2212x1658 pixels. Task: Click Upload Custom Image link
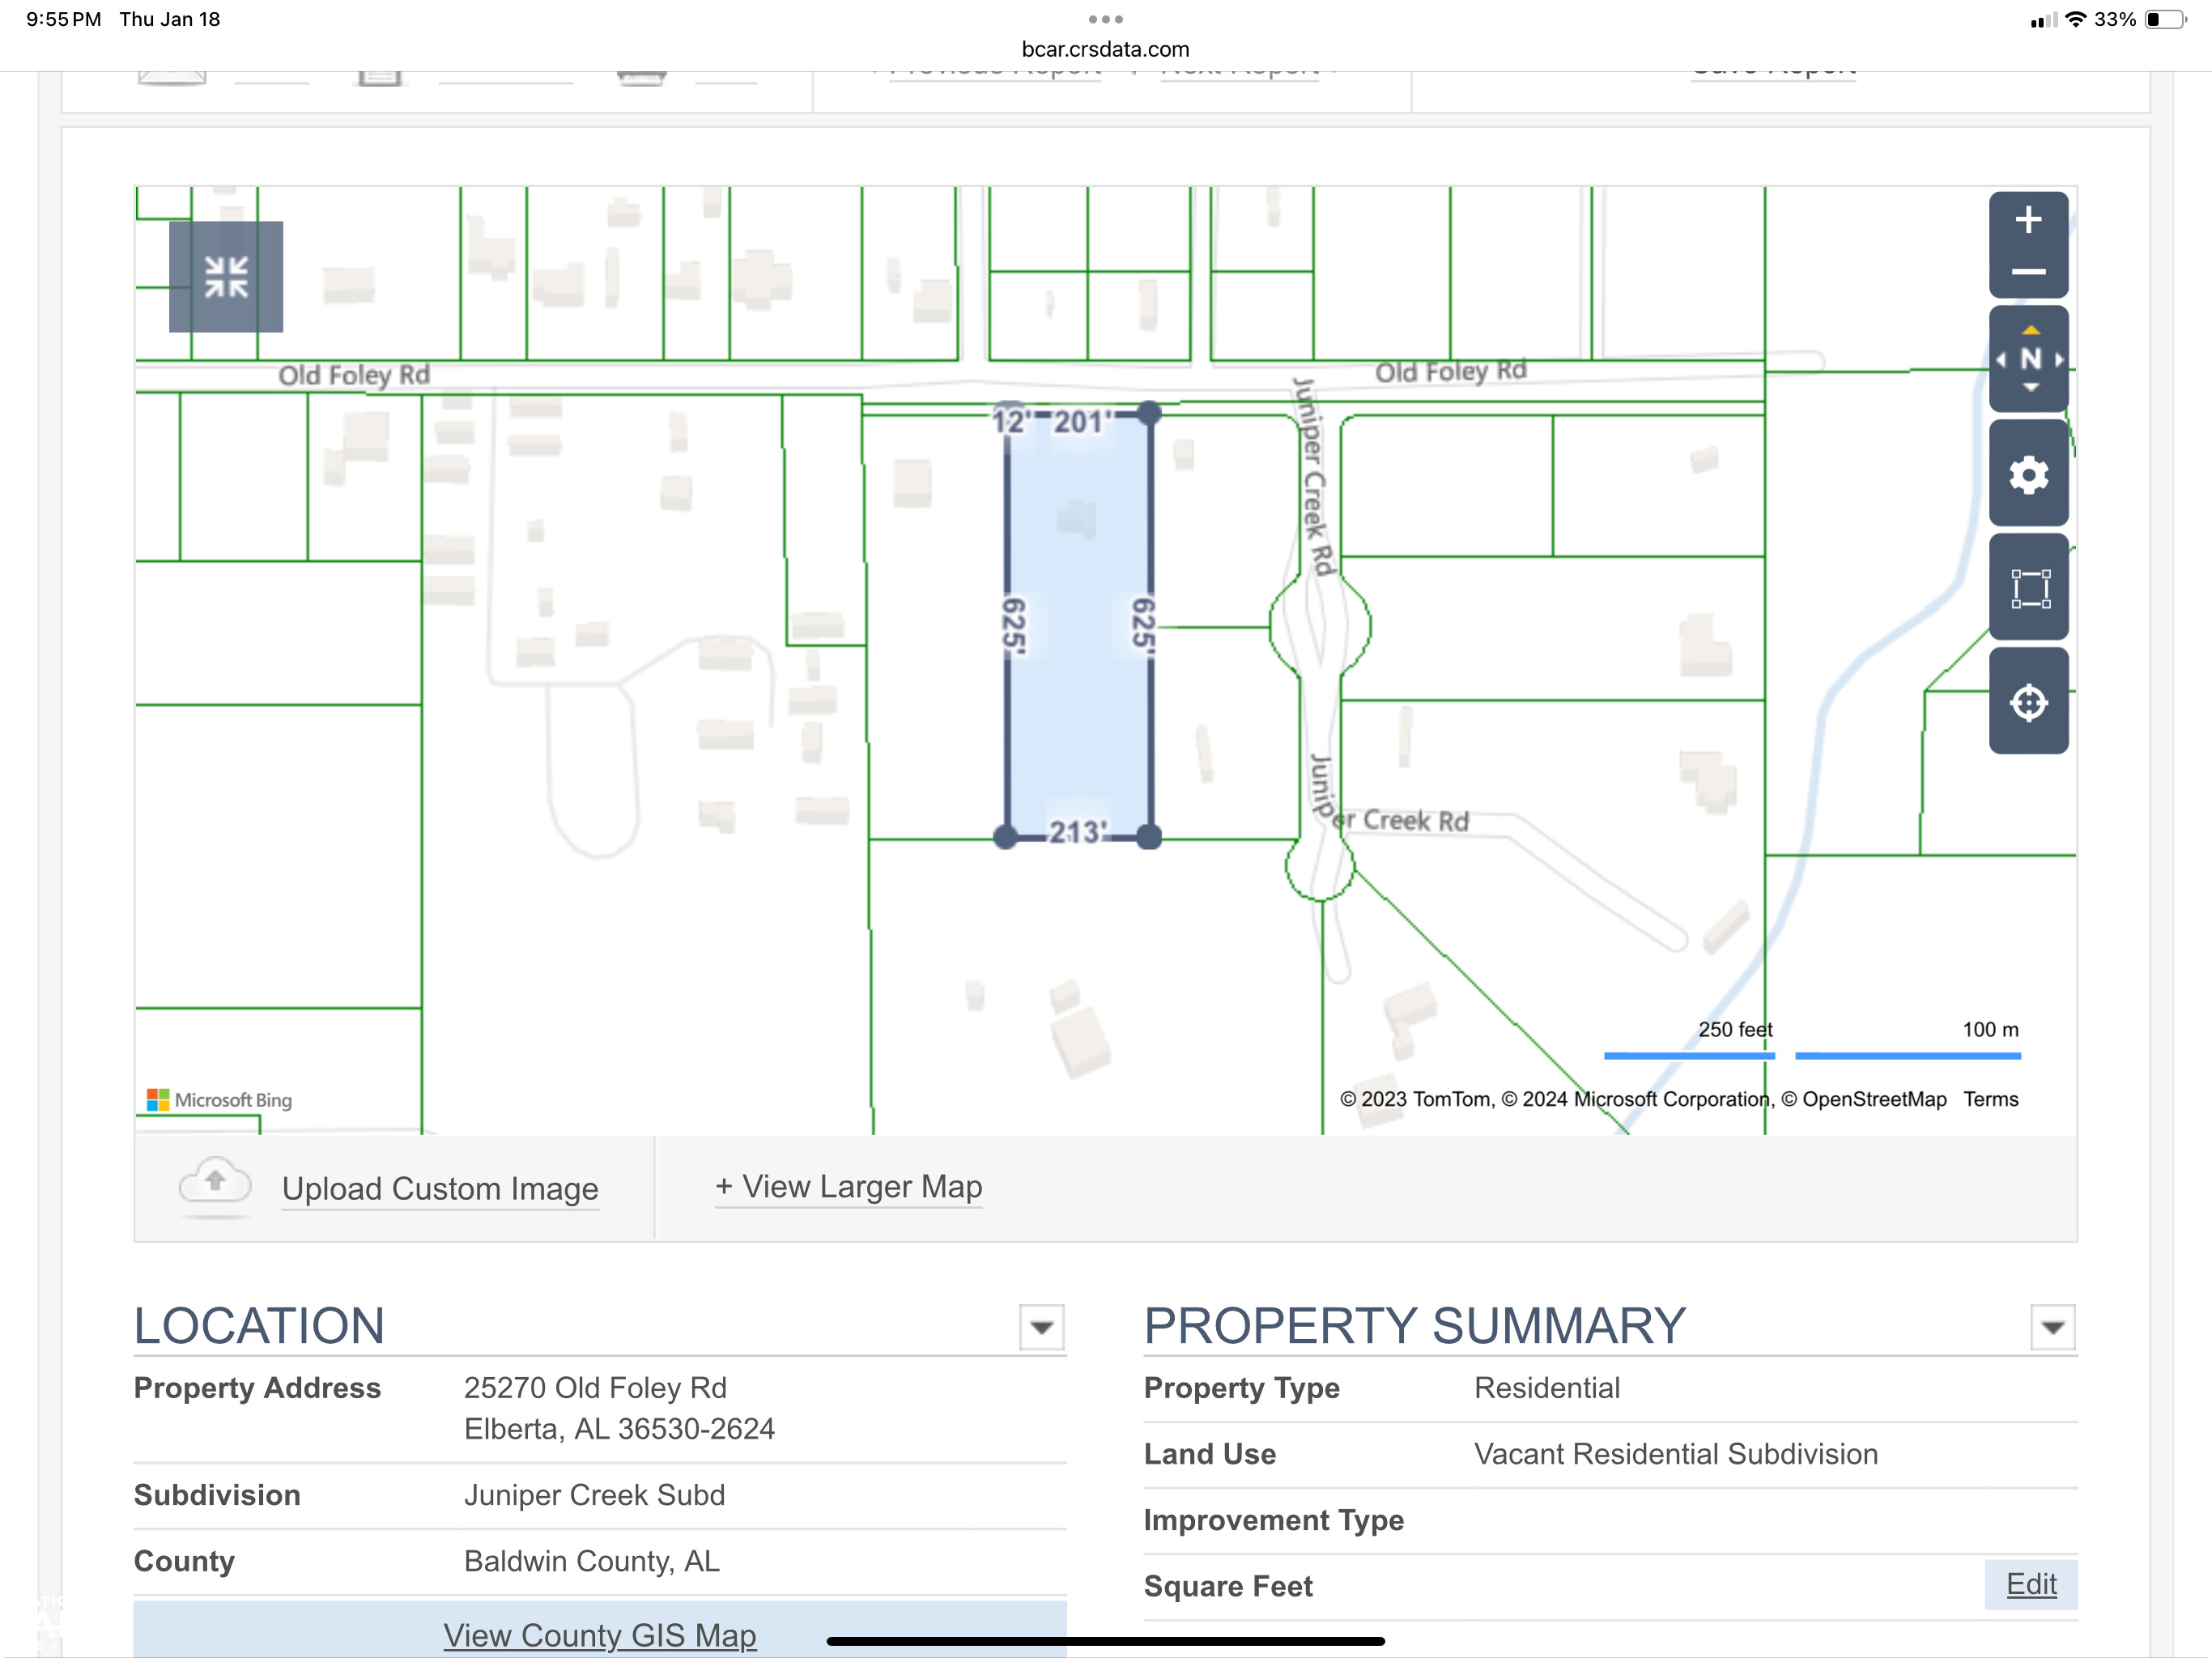click(440, 1188)
